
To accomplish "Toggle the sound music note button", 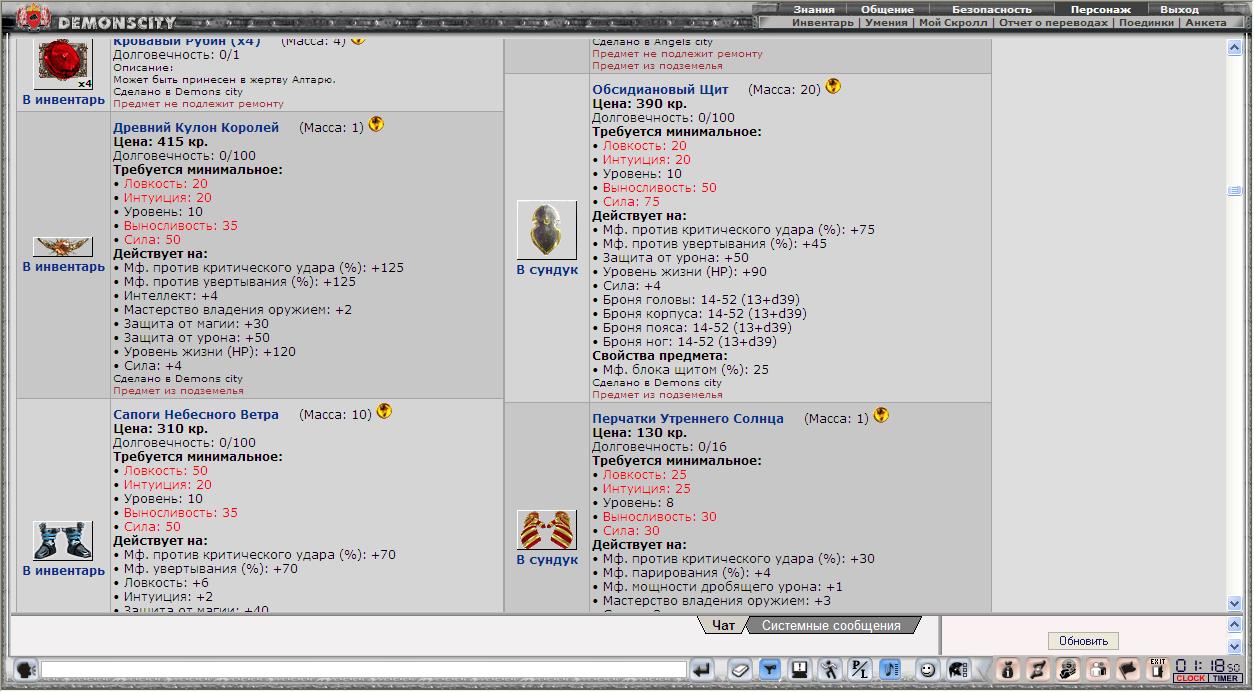I will point(891,669).
